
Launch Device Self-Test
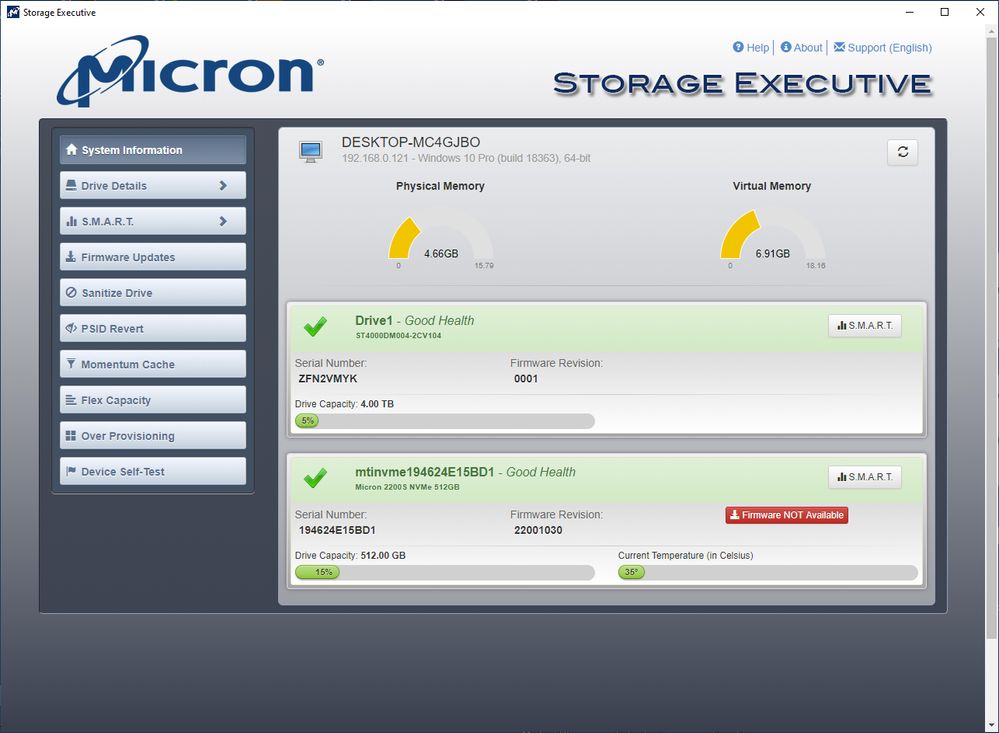153,471
